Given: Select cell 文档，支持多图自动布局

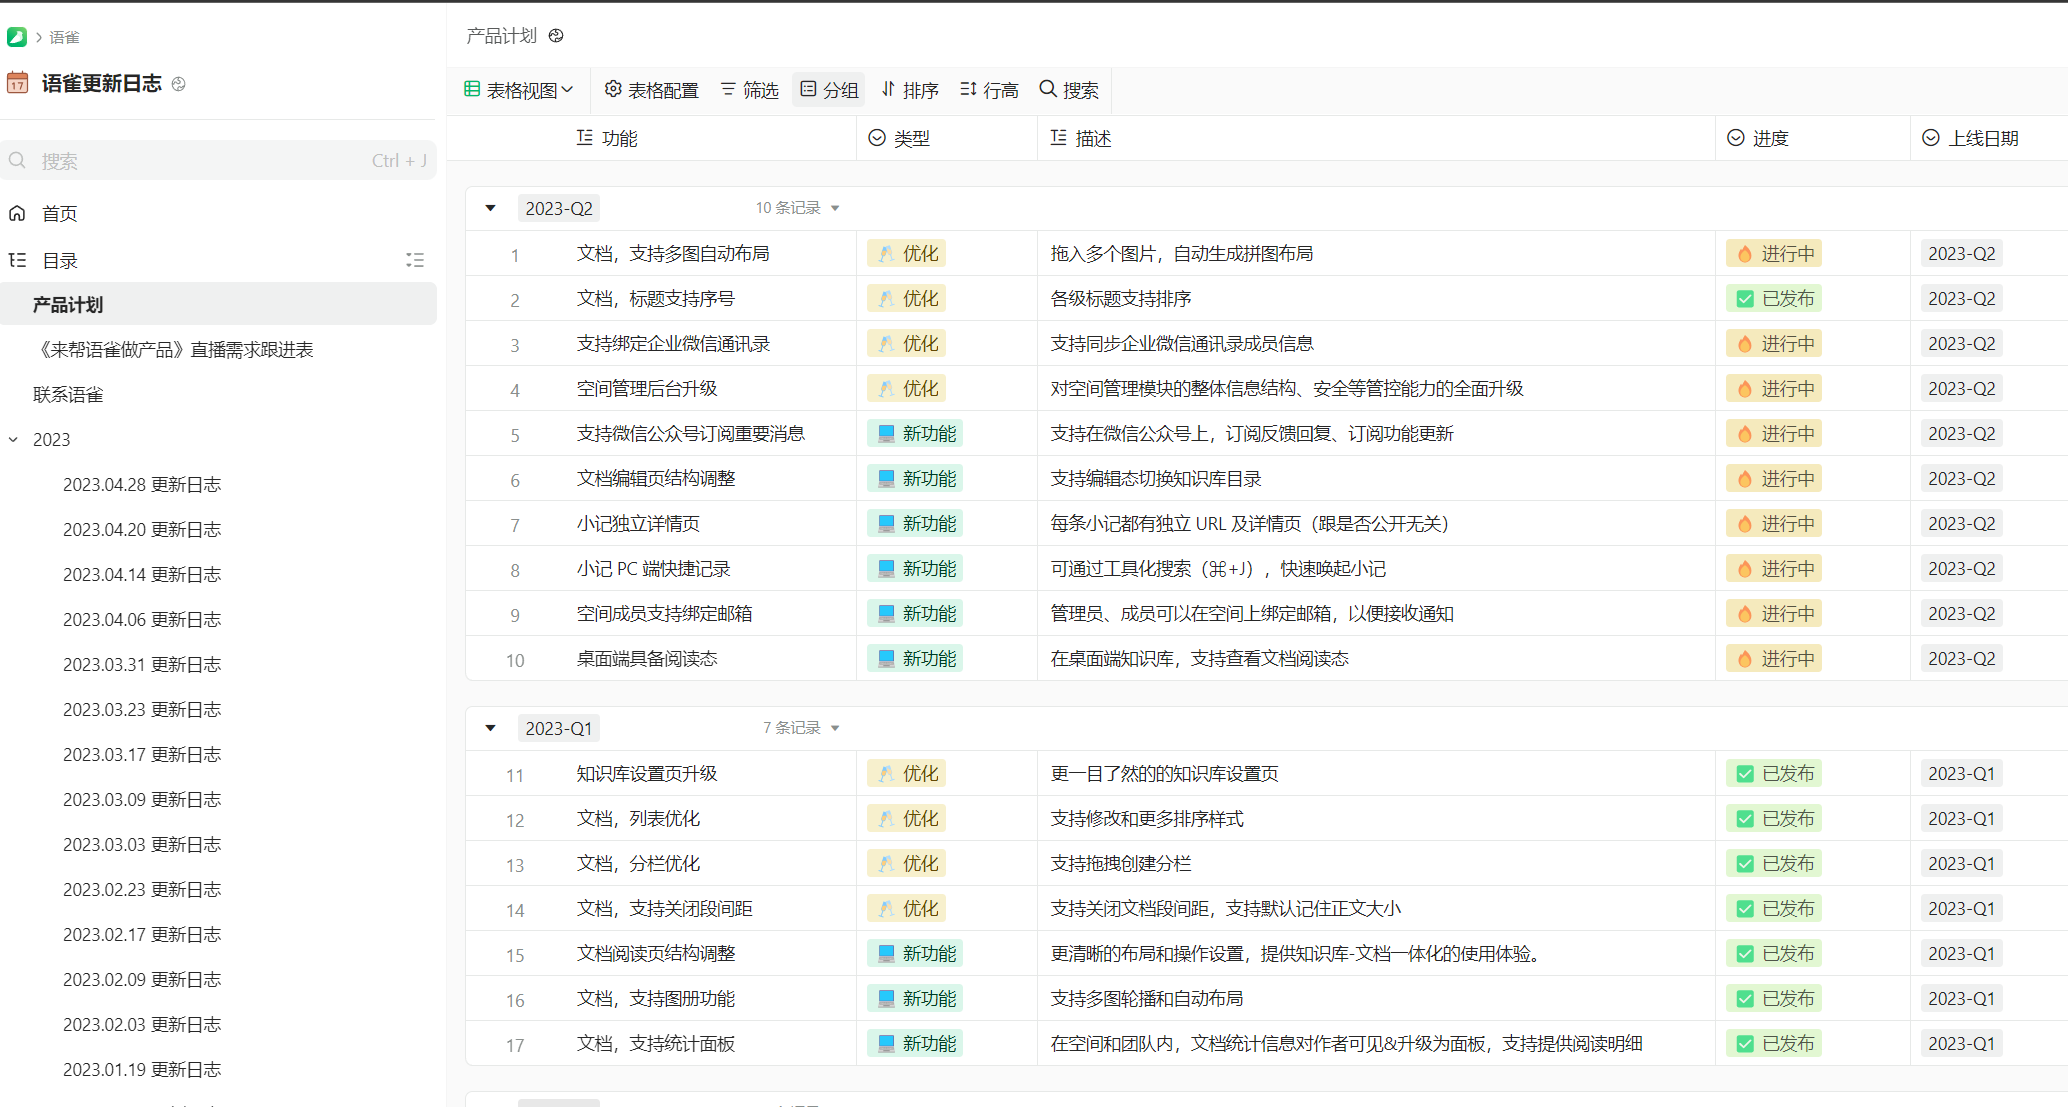Looking at the screenshot, I should click(x=673, y=253).
